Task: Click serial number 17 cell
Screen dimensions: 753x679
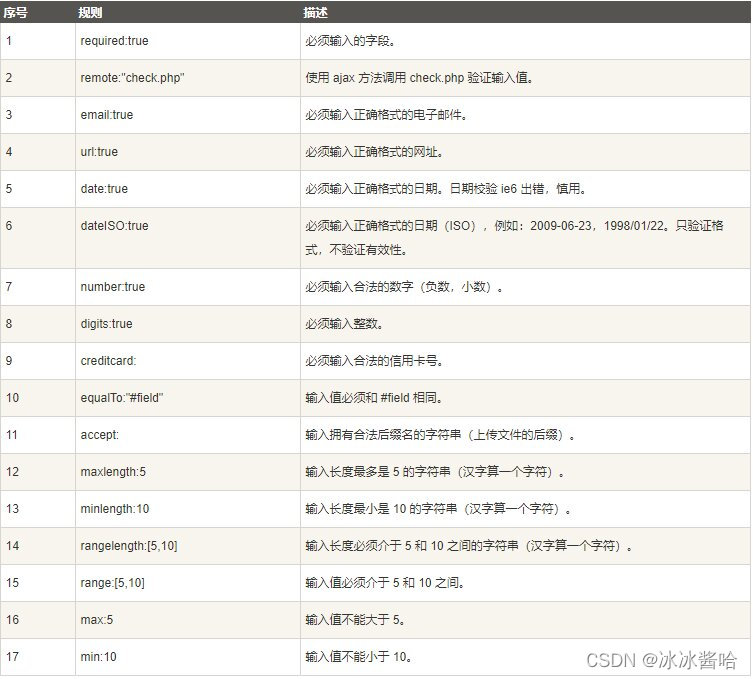Action: coord(38,657)
